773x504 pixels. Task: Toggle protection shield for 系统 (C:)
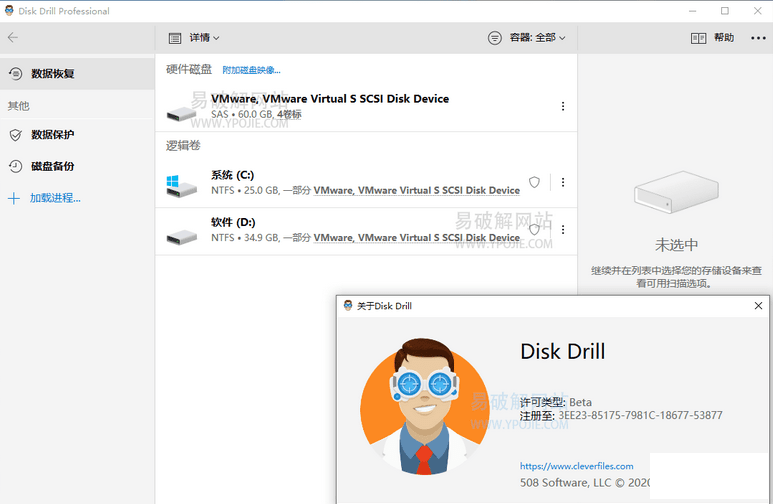[x=534, y=182]
